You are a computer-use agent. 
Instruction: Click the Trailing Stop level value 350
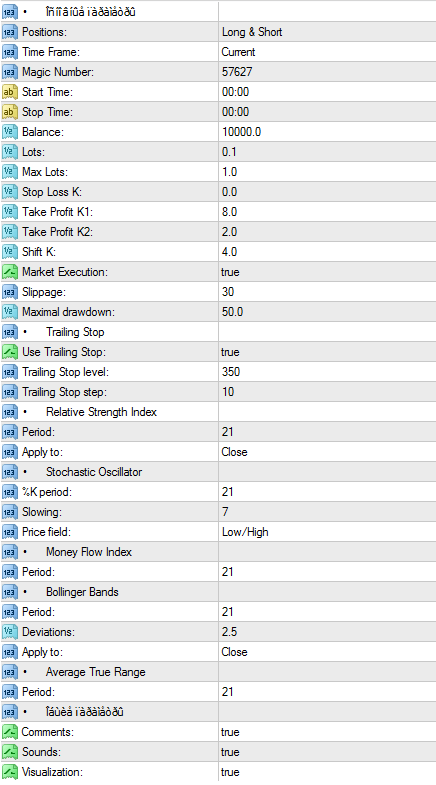(x=327, y=372)
